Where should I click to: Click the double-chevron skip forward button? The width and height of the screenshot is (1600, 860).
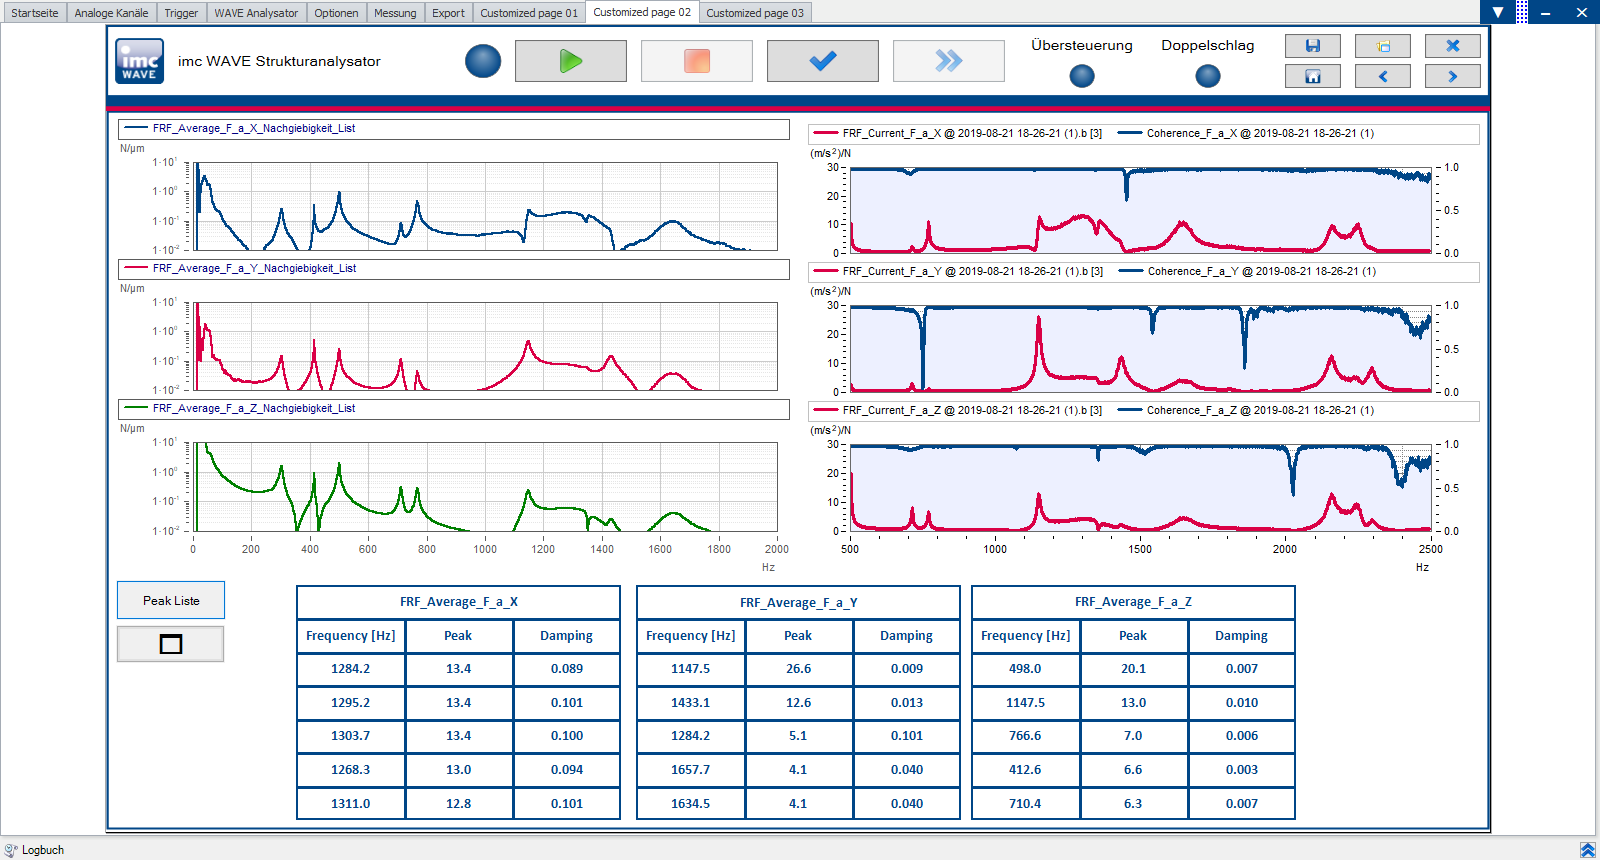948,61
